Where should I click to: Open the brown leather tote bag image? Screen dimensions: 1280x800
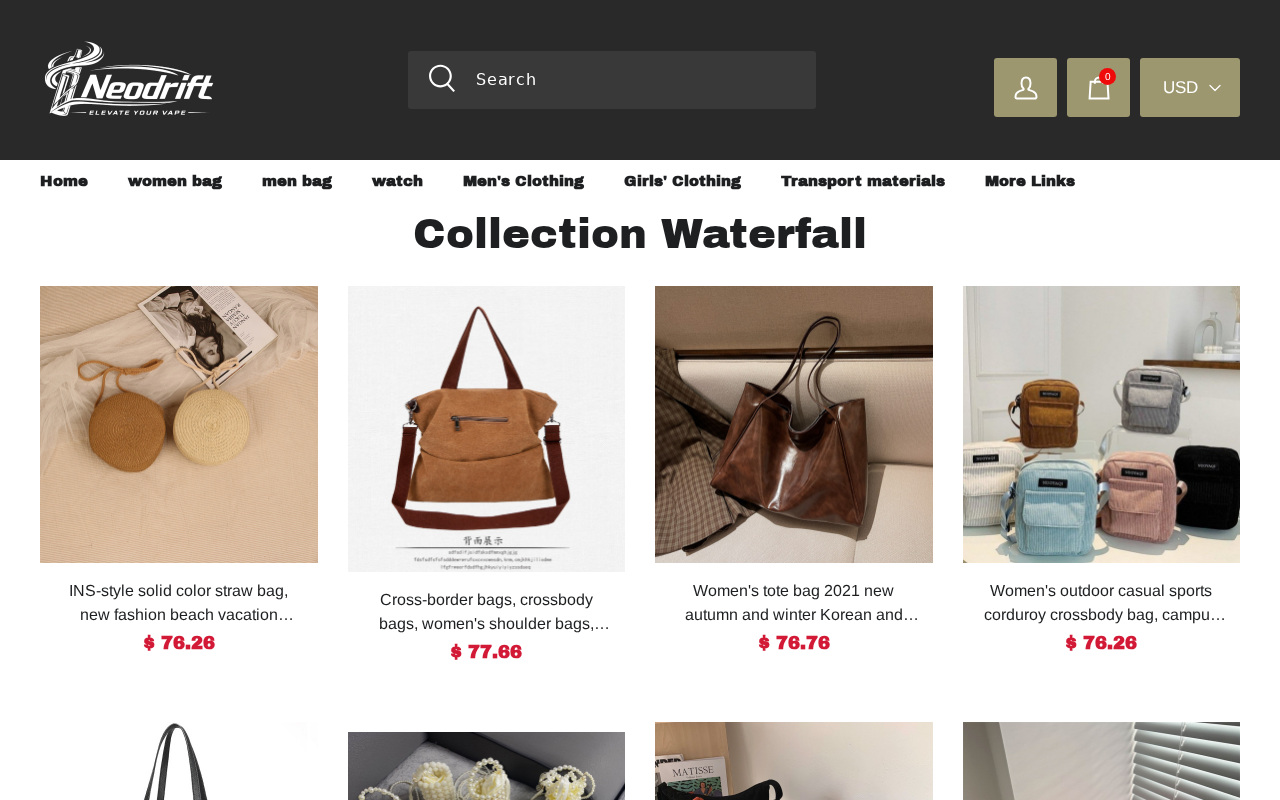(x=794, y=424)
